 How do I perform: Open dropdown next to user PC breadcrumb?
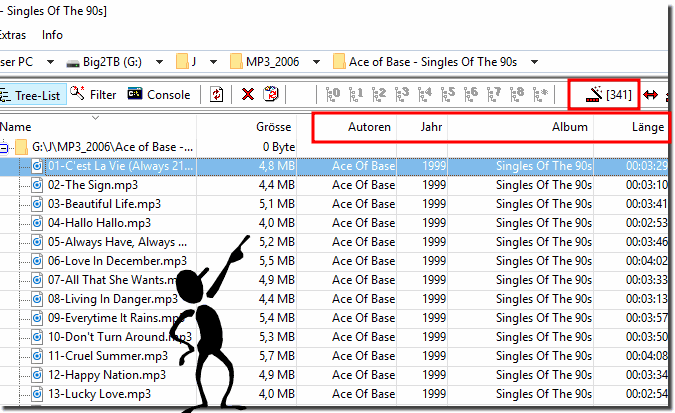click(x=50, y=62)
